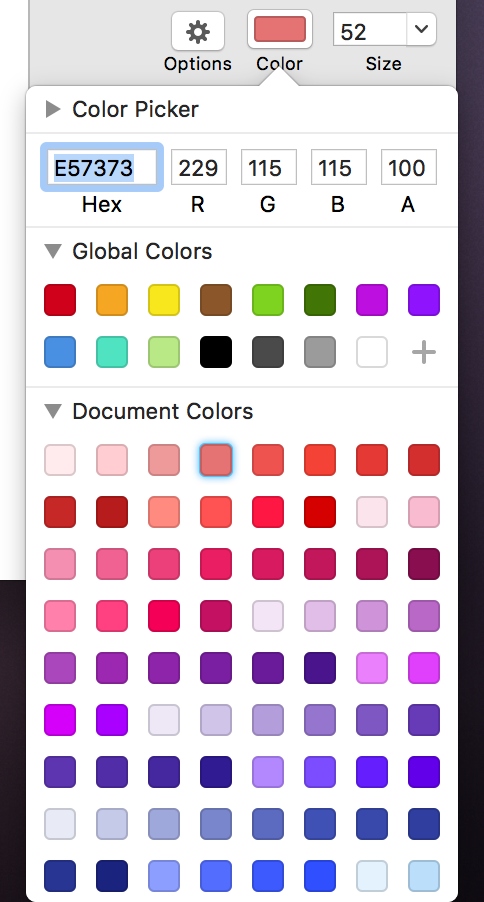Collapse the Global Colors section
Screen dimensions: 484x902
(x=53, y=251)
